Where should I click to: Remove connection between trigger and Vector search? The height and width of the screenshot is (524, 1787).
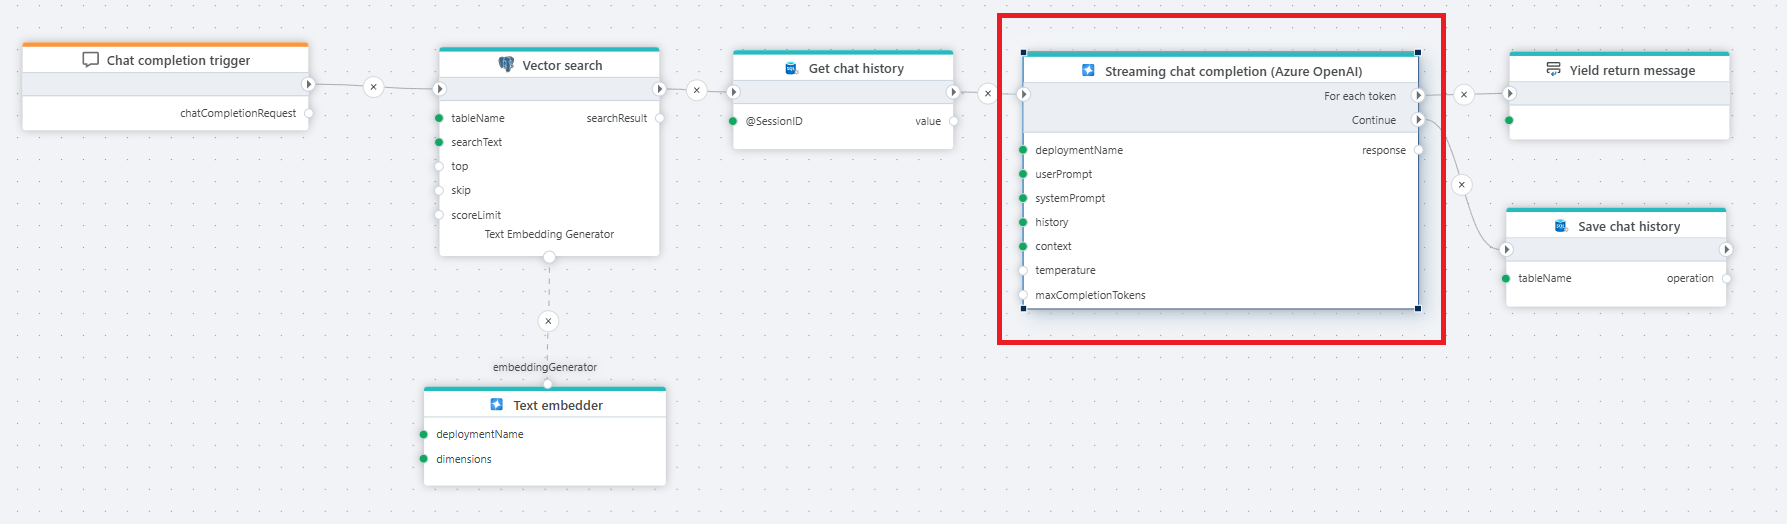click(x=373, y=87)
